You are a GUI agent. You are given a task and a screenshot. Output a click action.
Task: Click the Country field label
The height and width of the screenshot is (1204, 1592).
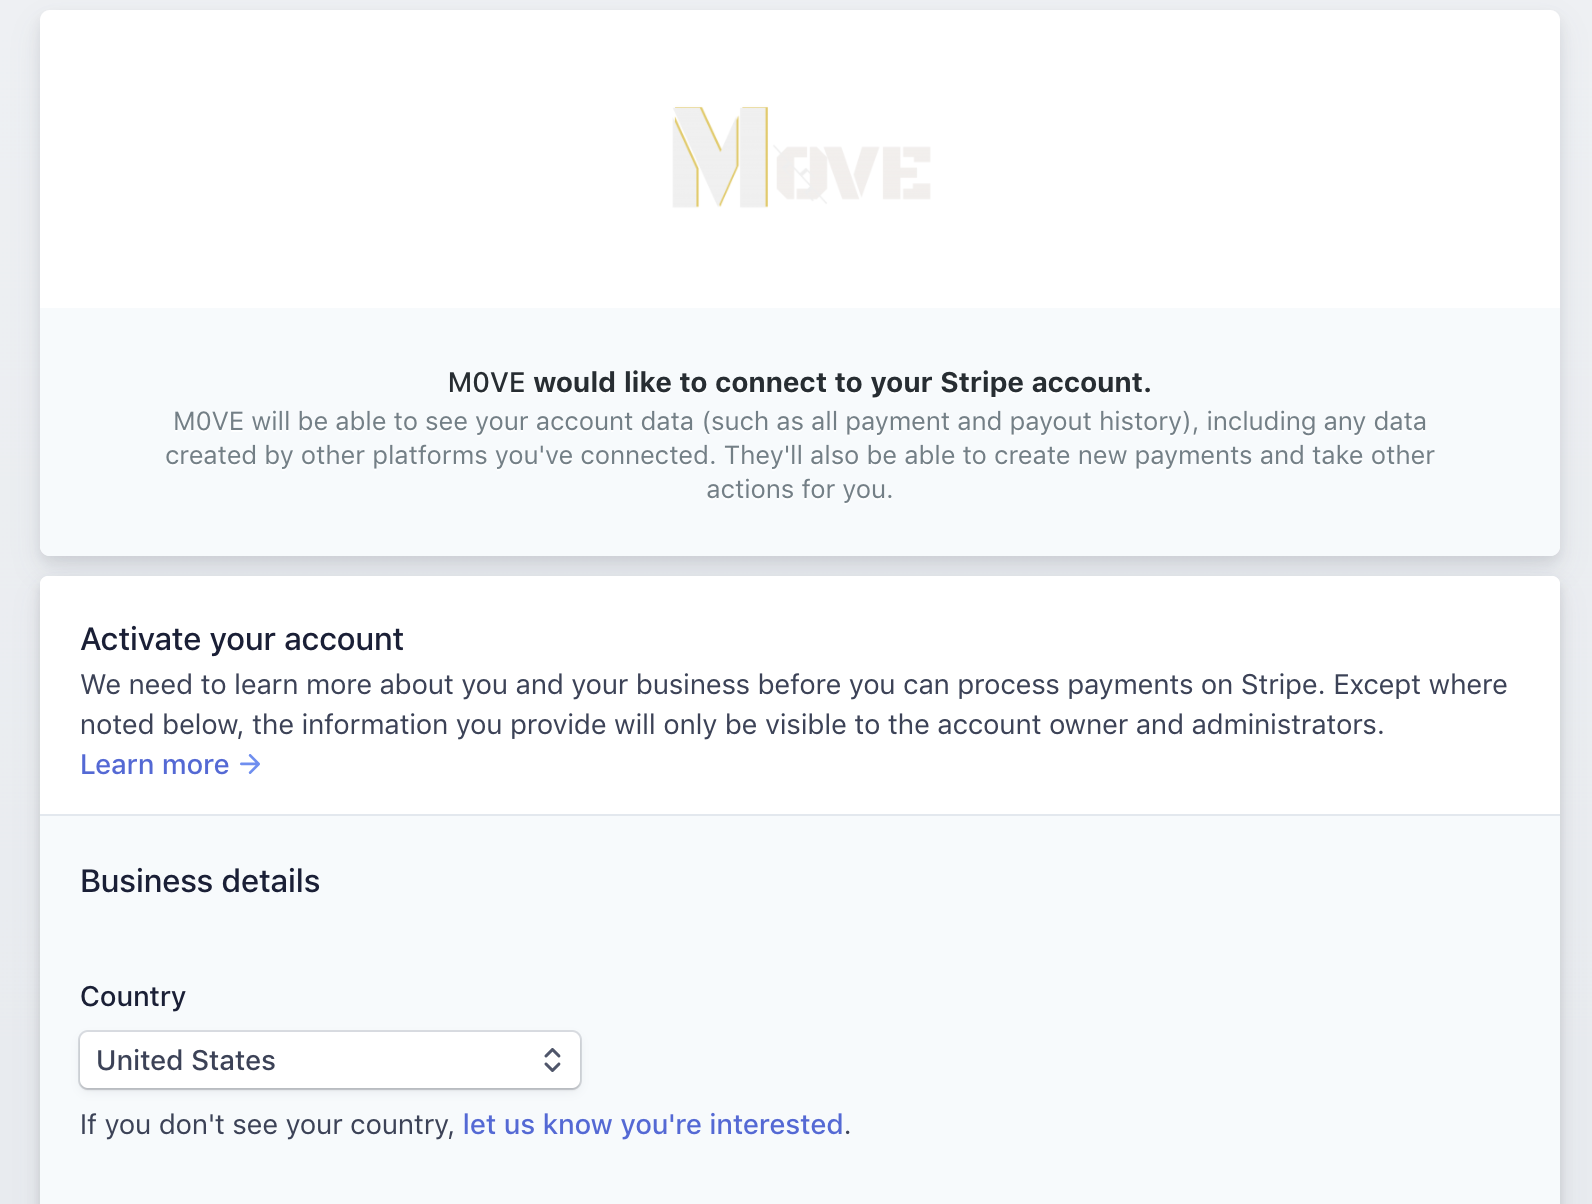click(133, 997)
